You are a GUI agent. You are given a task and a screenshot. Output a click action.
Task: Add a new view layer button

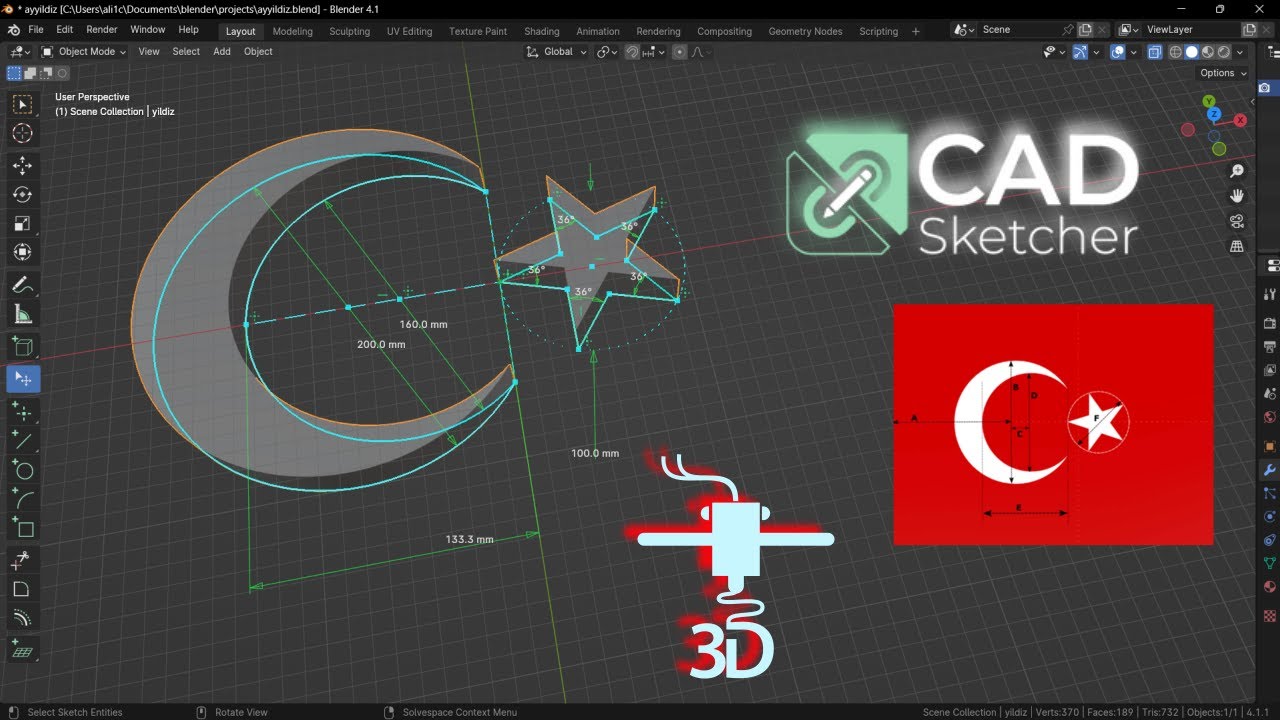[1249, 30]
